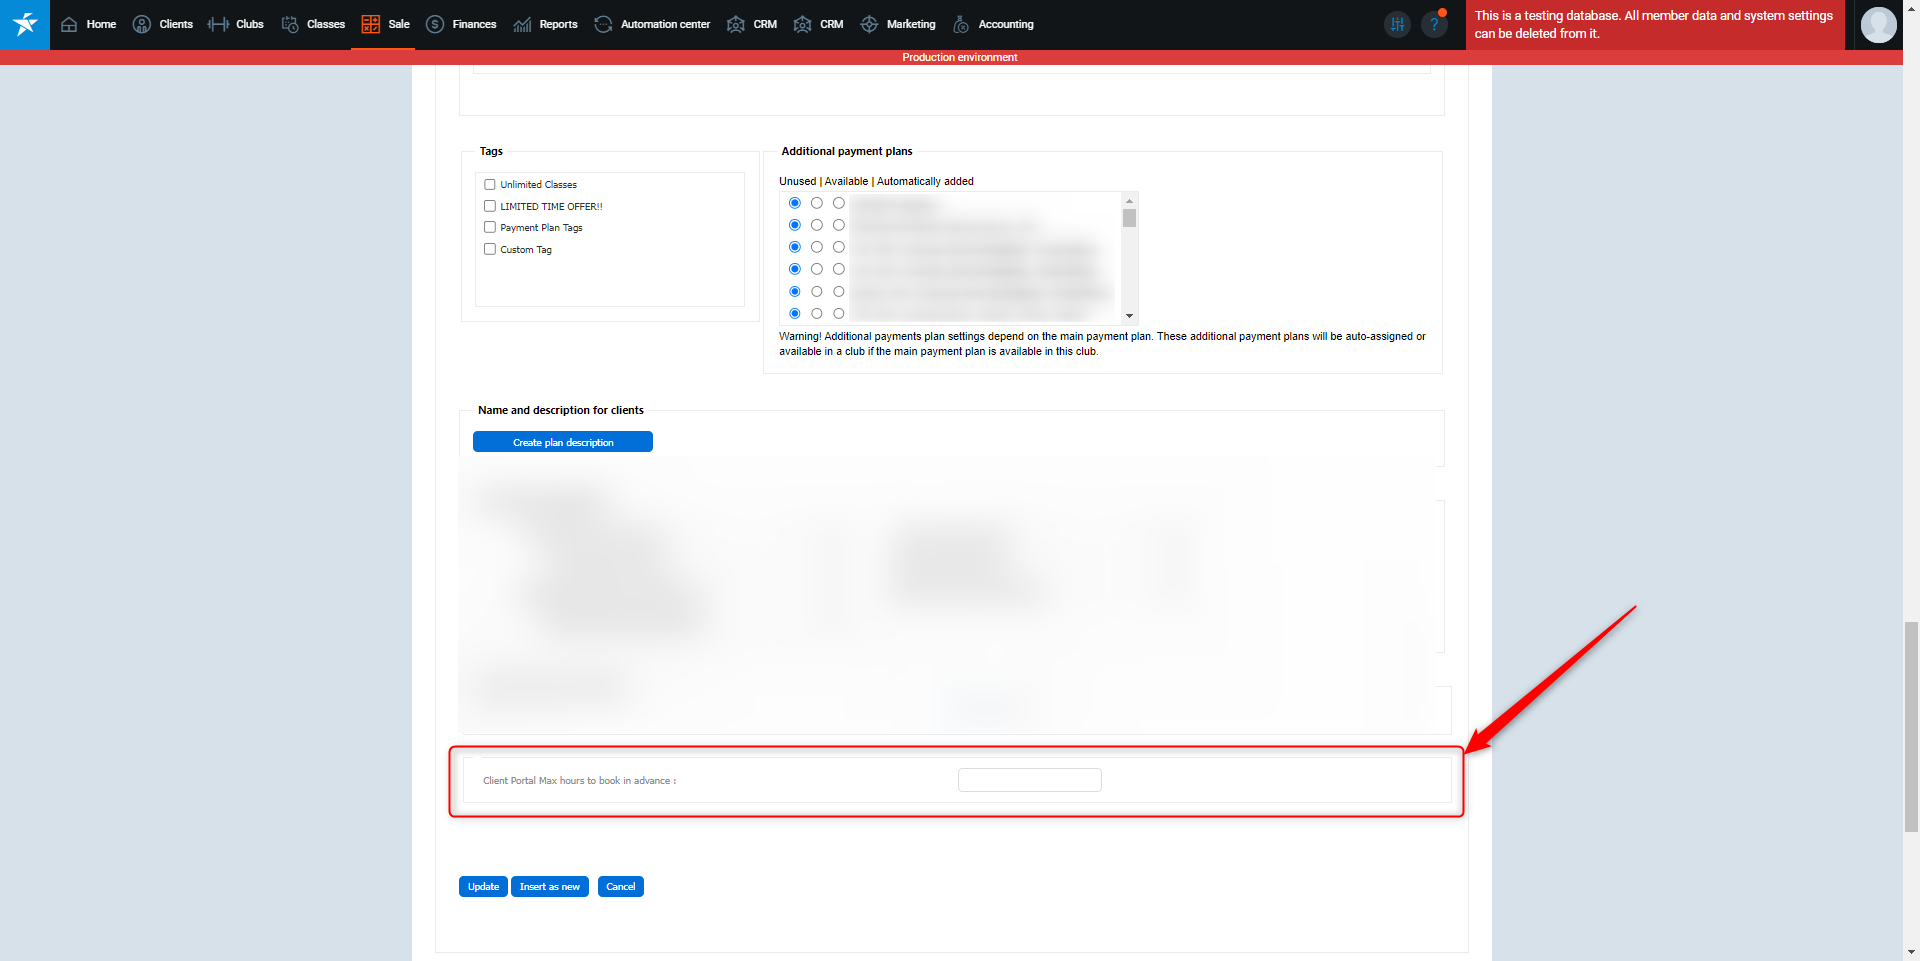Open the Clients section icon
1920x961 pixels.
(142, 24)
